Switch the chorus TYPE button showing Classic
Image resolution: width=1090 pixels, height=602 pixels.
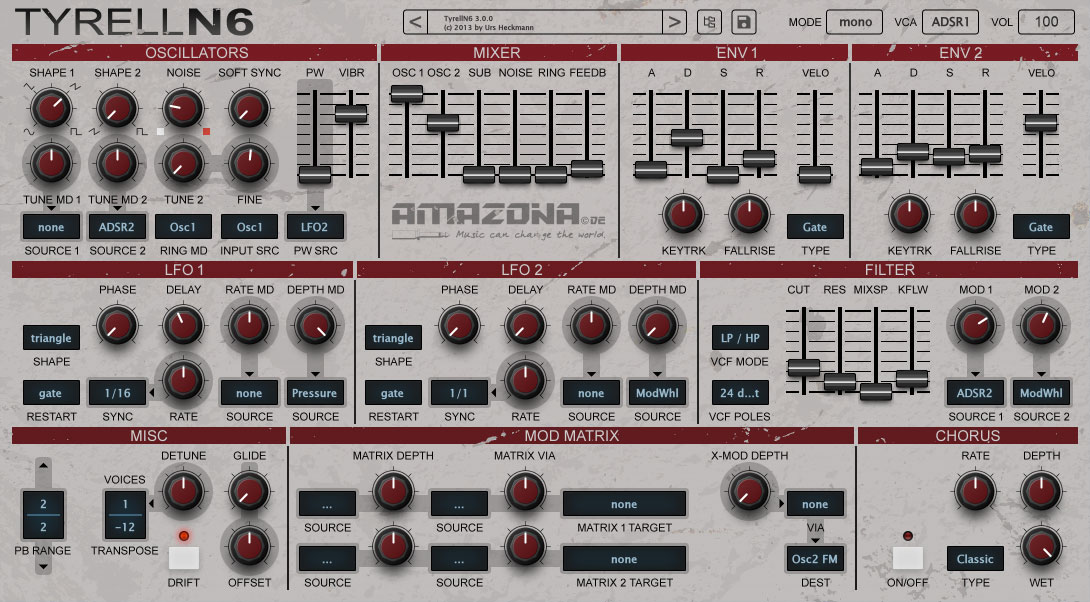click(x=975, y=559)
